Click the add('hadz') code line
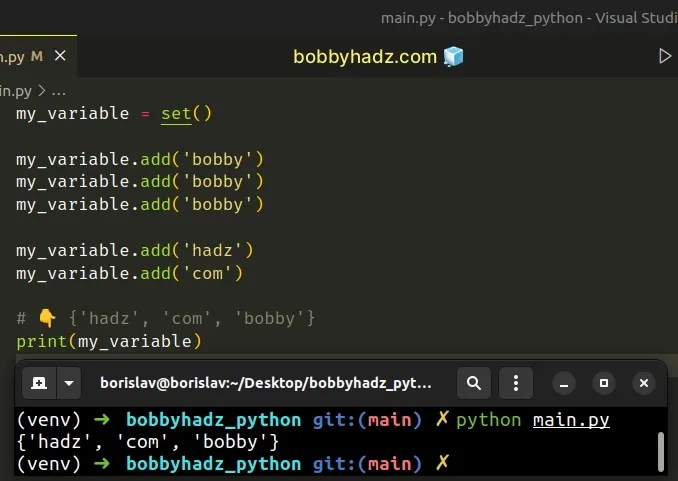The height and width of the screenshot is (481, 678). (134, 251)
